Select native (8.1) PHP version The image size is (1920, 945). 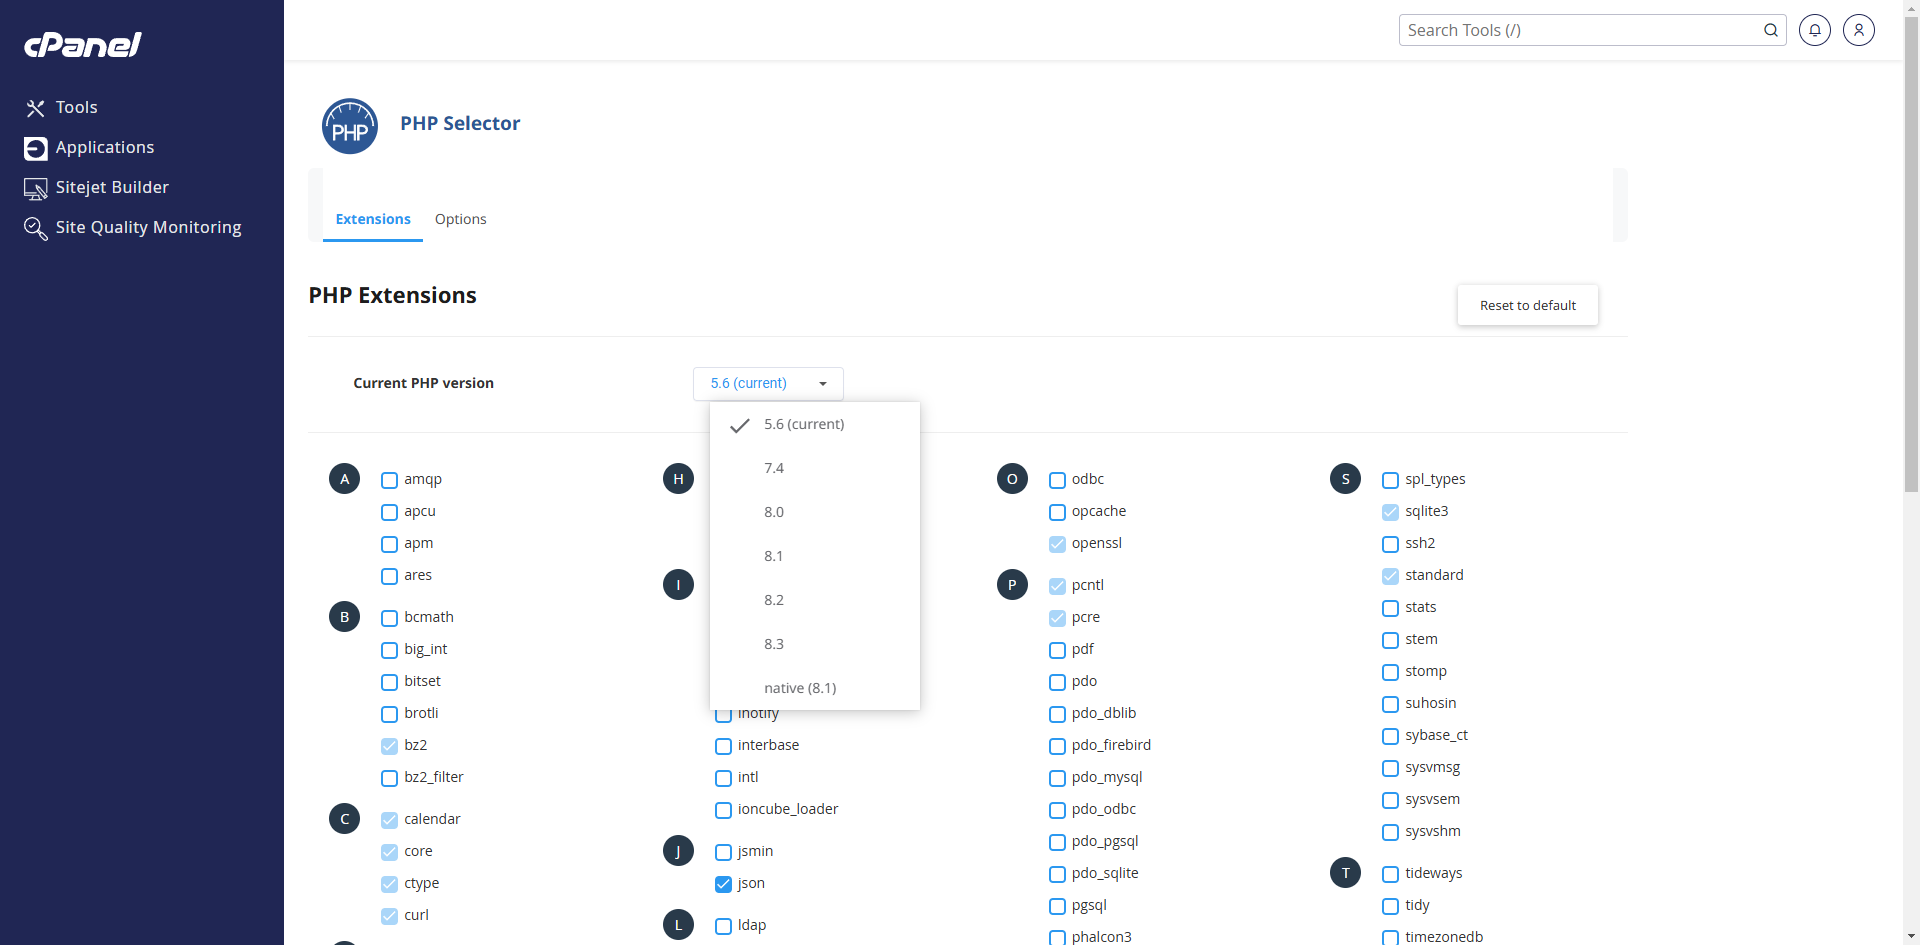815,688
